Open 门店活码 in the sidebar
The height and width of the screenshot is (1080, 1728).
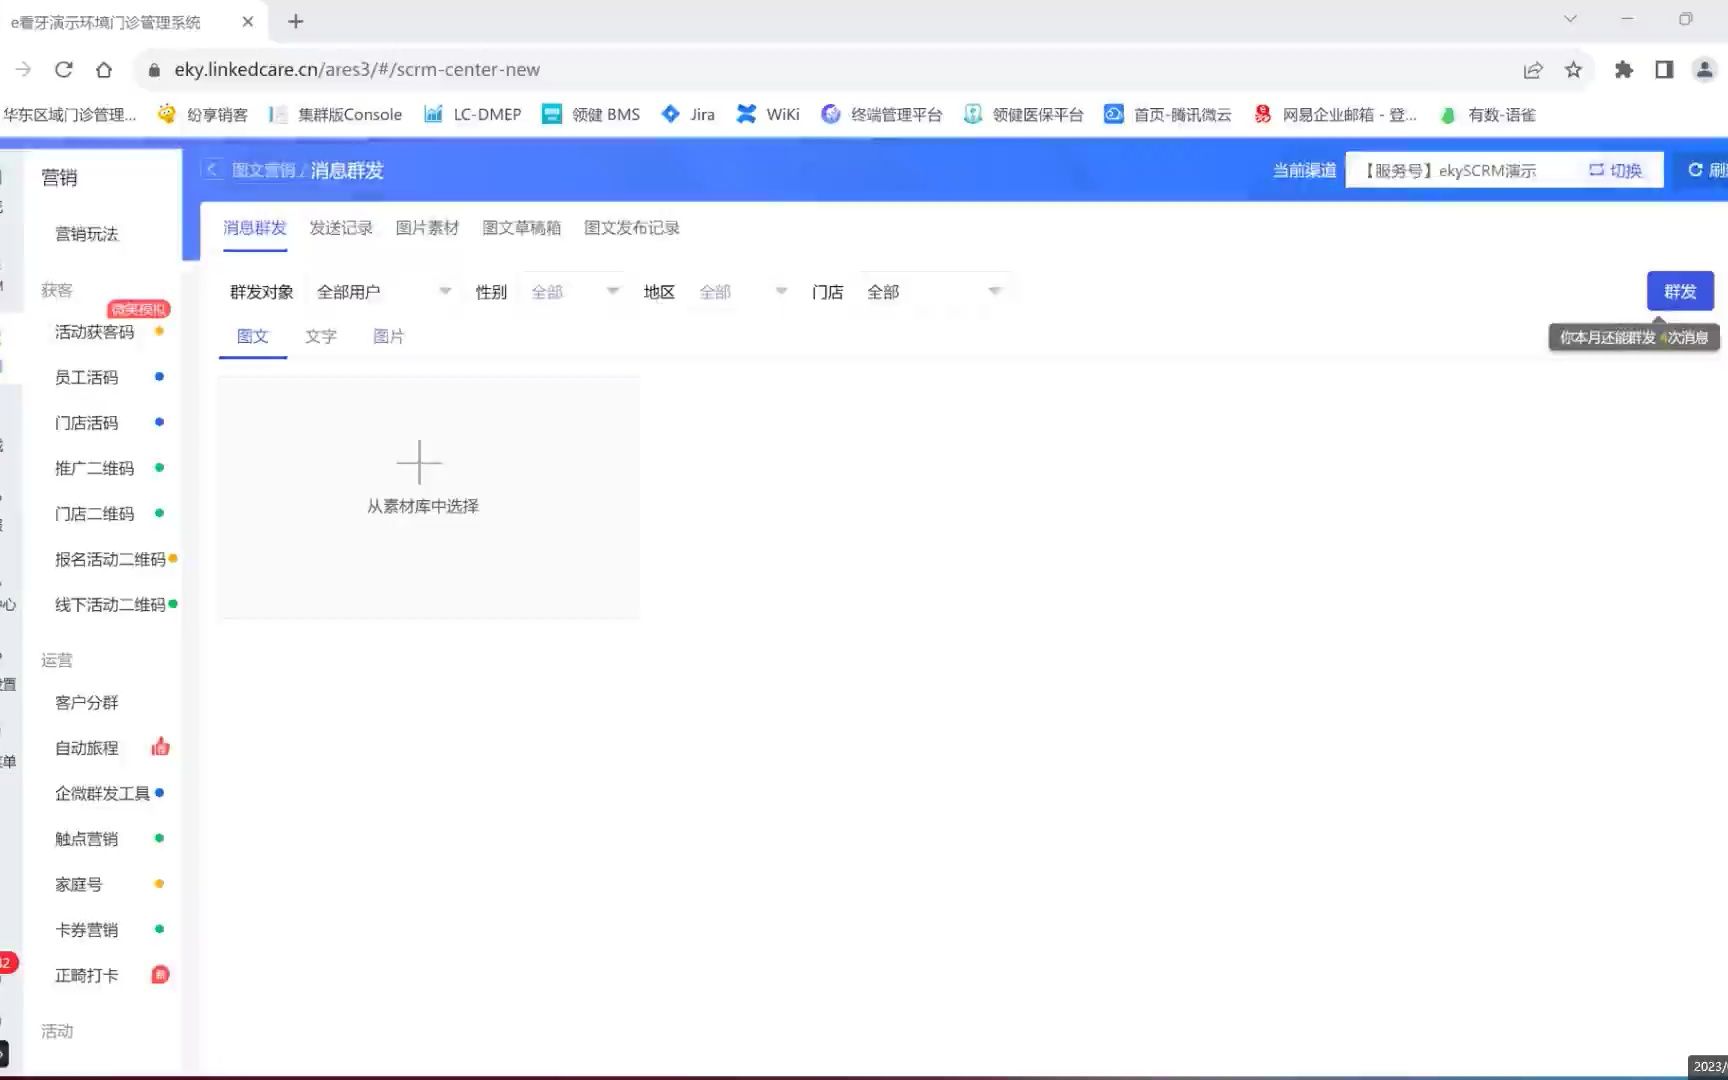(x=87, y=423)
